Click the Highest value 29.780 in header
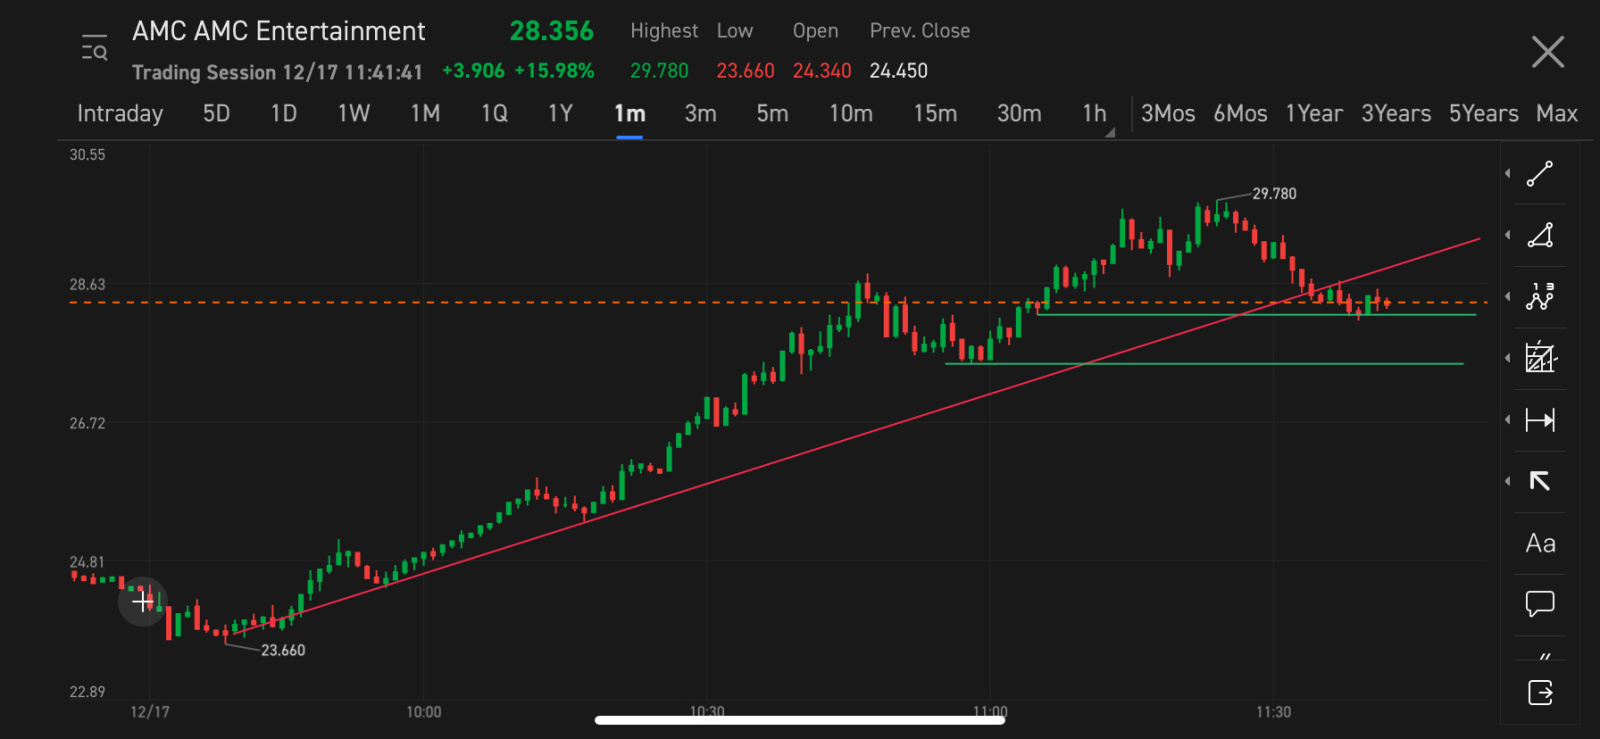The height and width of the screenshot is (739, 1600). click(659, 71)
